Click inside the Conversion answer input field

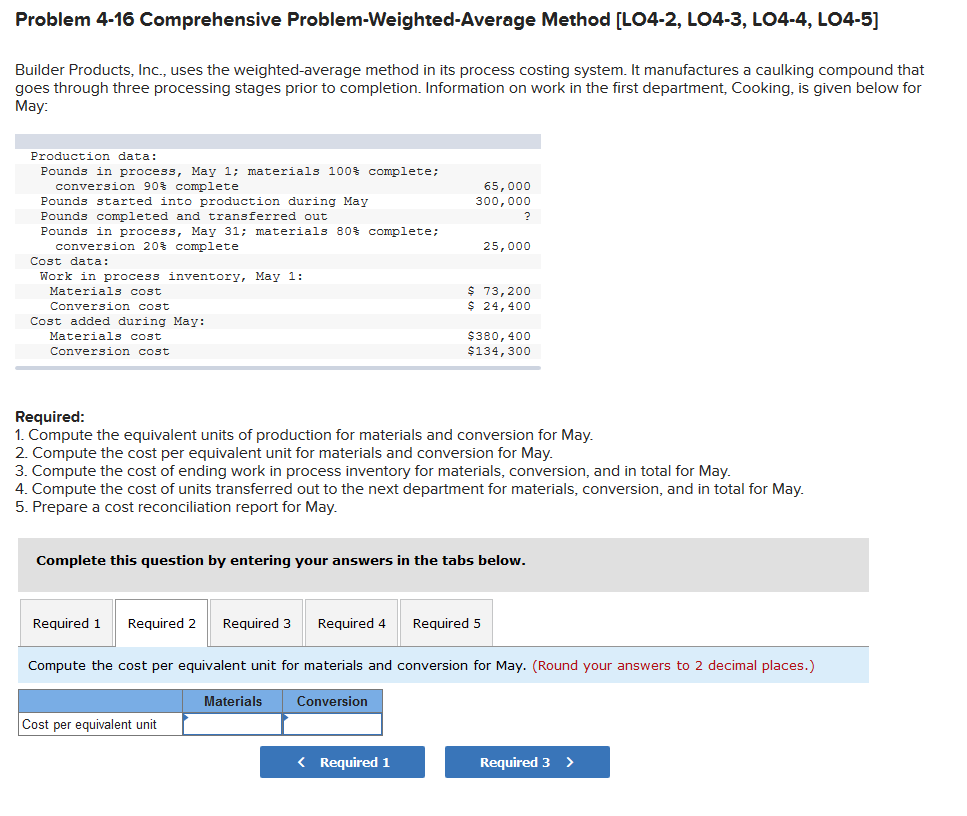pos(335,723)
